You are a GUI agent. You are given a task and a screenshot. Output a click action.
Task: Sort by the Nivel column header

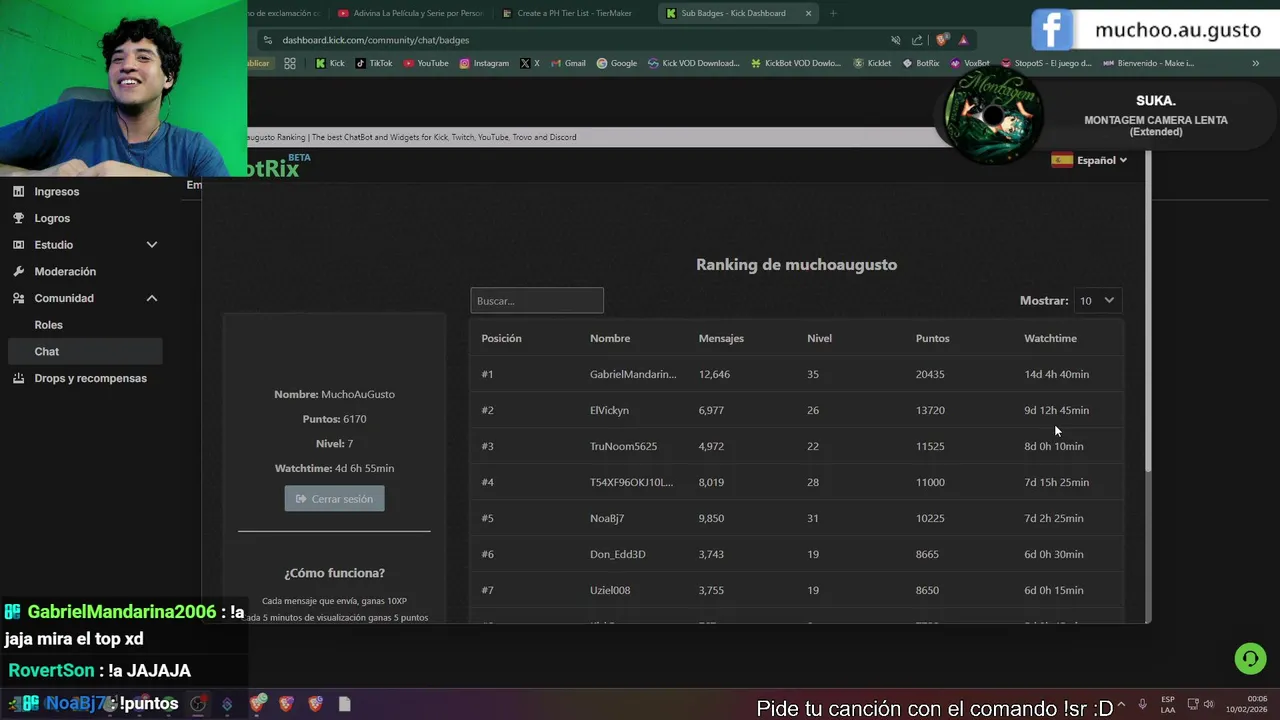pos(819,338)
